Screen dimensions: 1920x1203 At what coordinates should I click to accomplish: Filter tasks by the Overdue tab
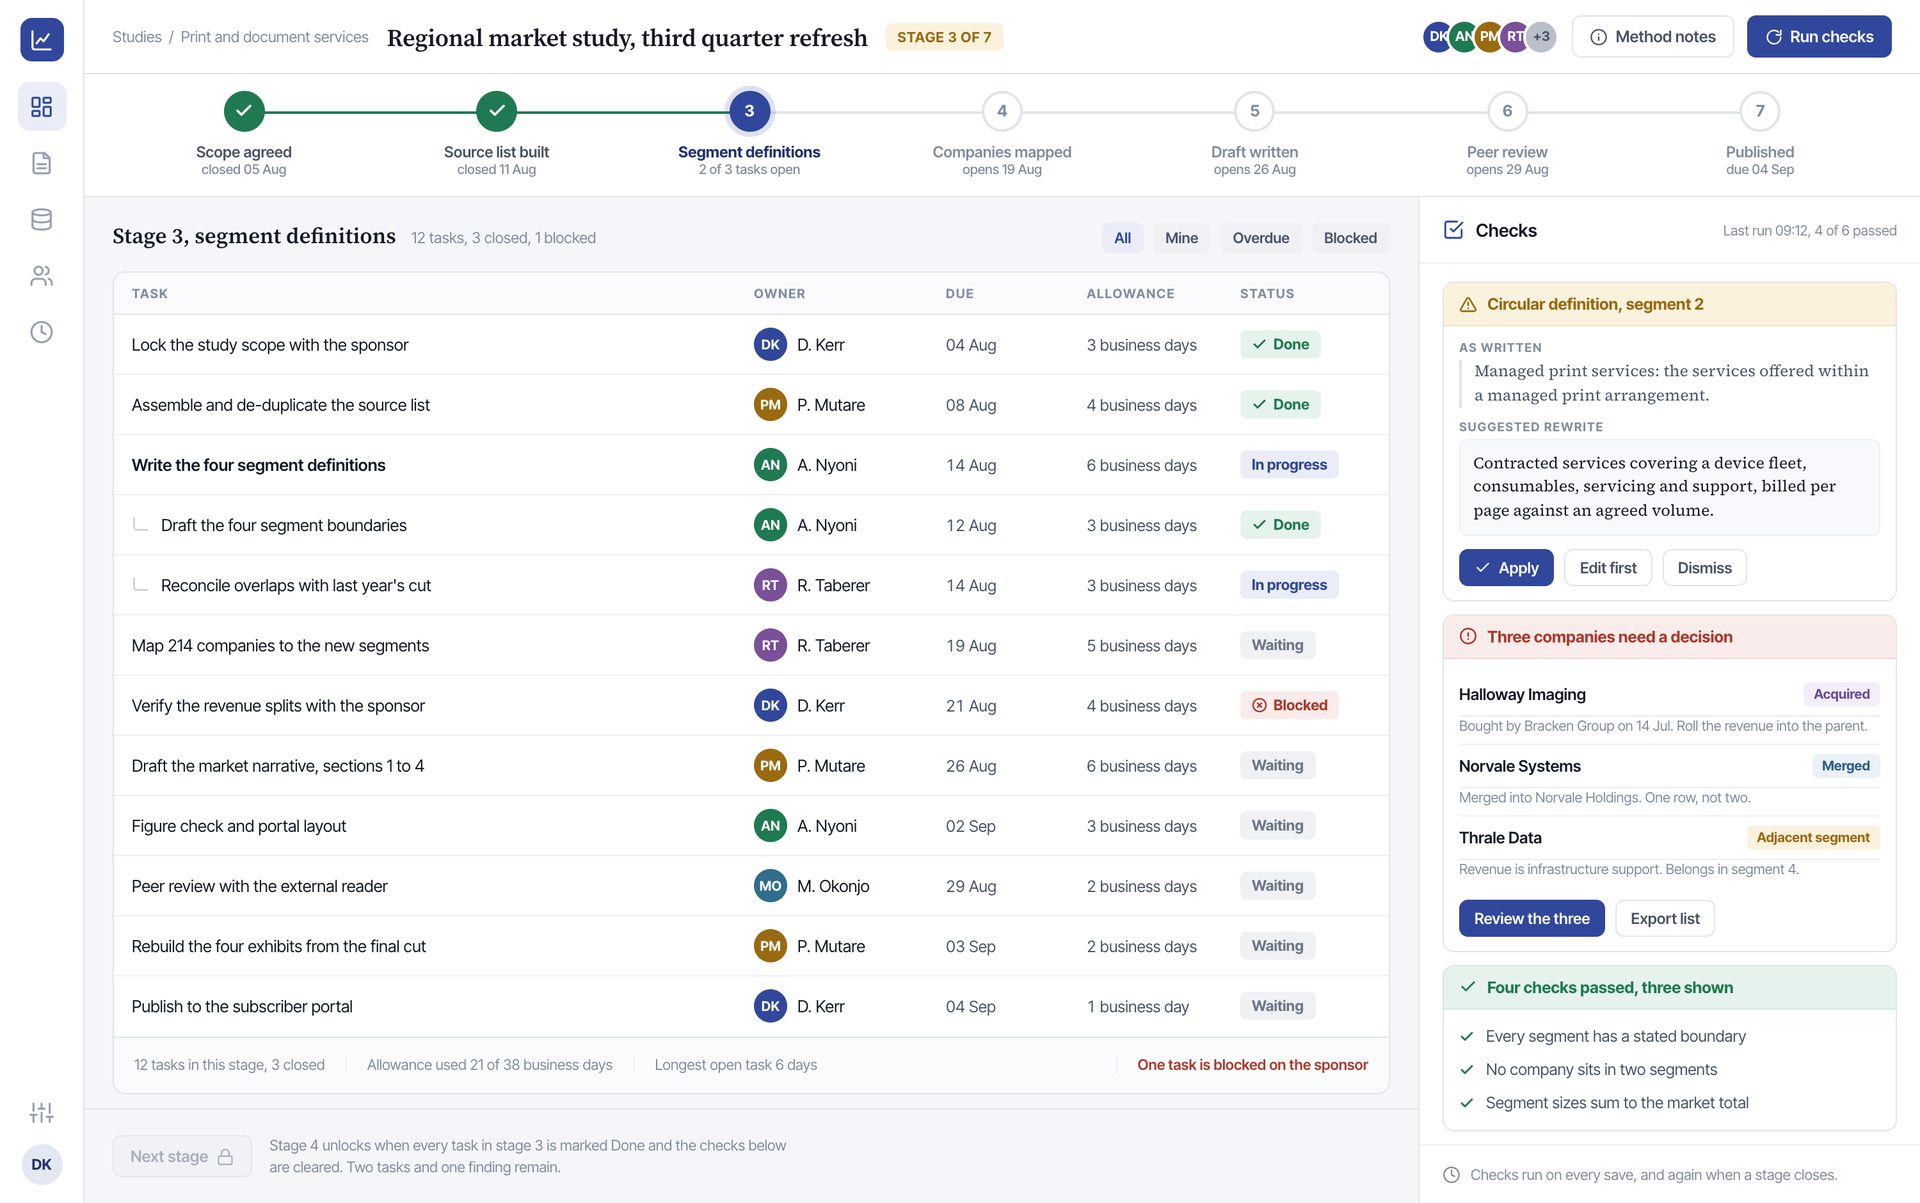click(x=1260, y=238)
